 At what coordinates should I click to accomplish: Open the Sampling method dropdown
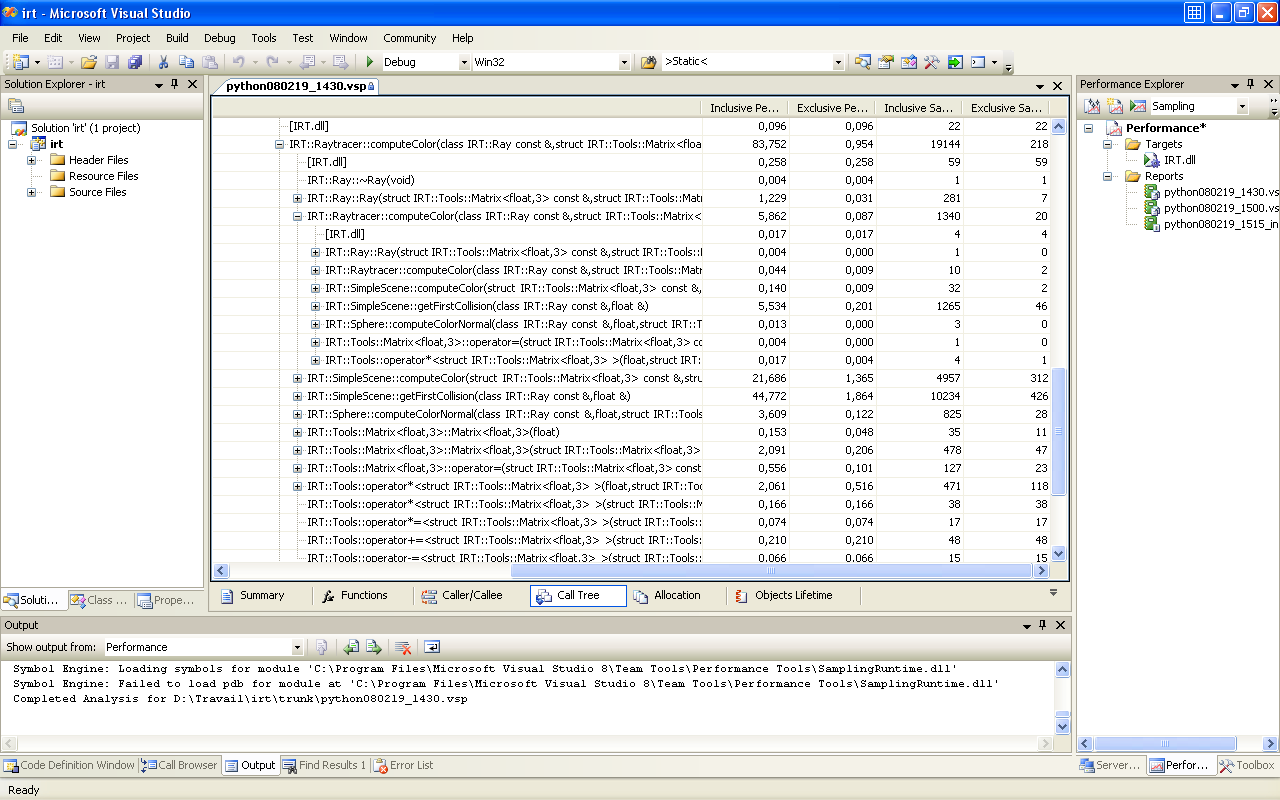click(x=1242, y=106)
